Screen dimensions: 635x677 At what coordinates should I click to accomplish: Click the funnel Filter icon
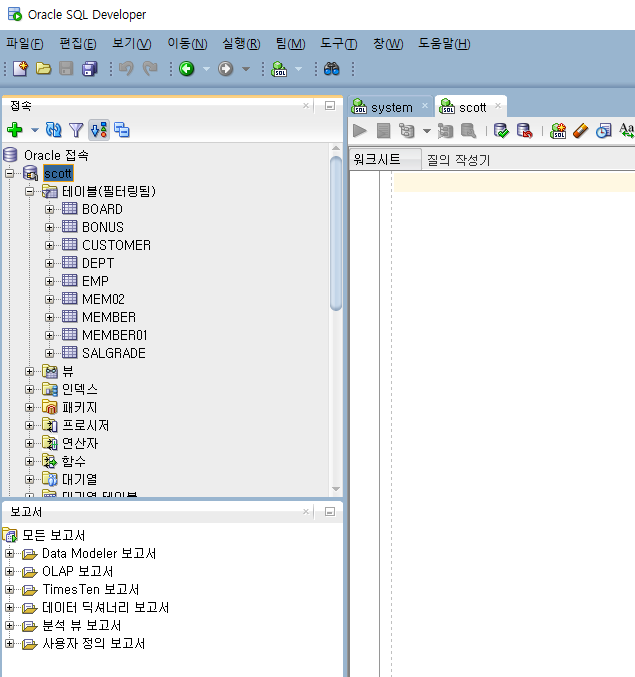click(76, 130)
